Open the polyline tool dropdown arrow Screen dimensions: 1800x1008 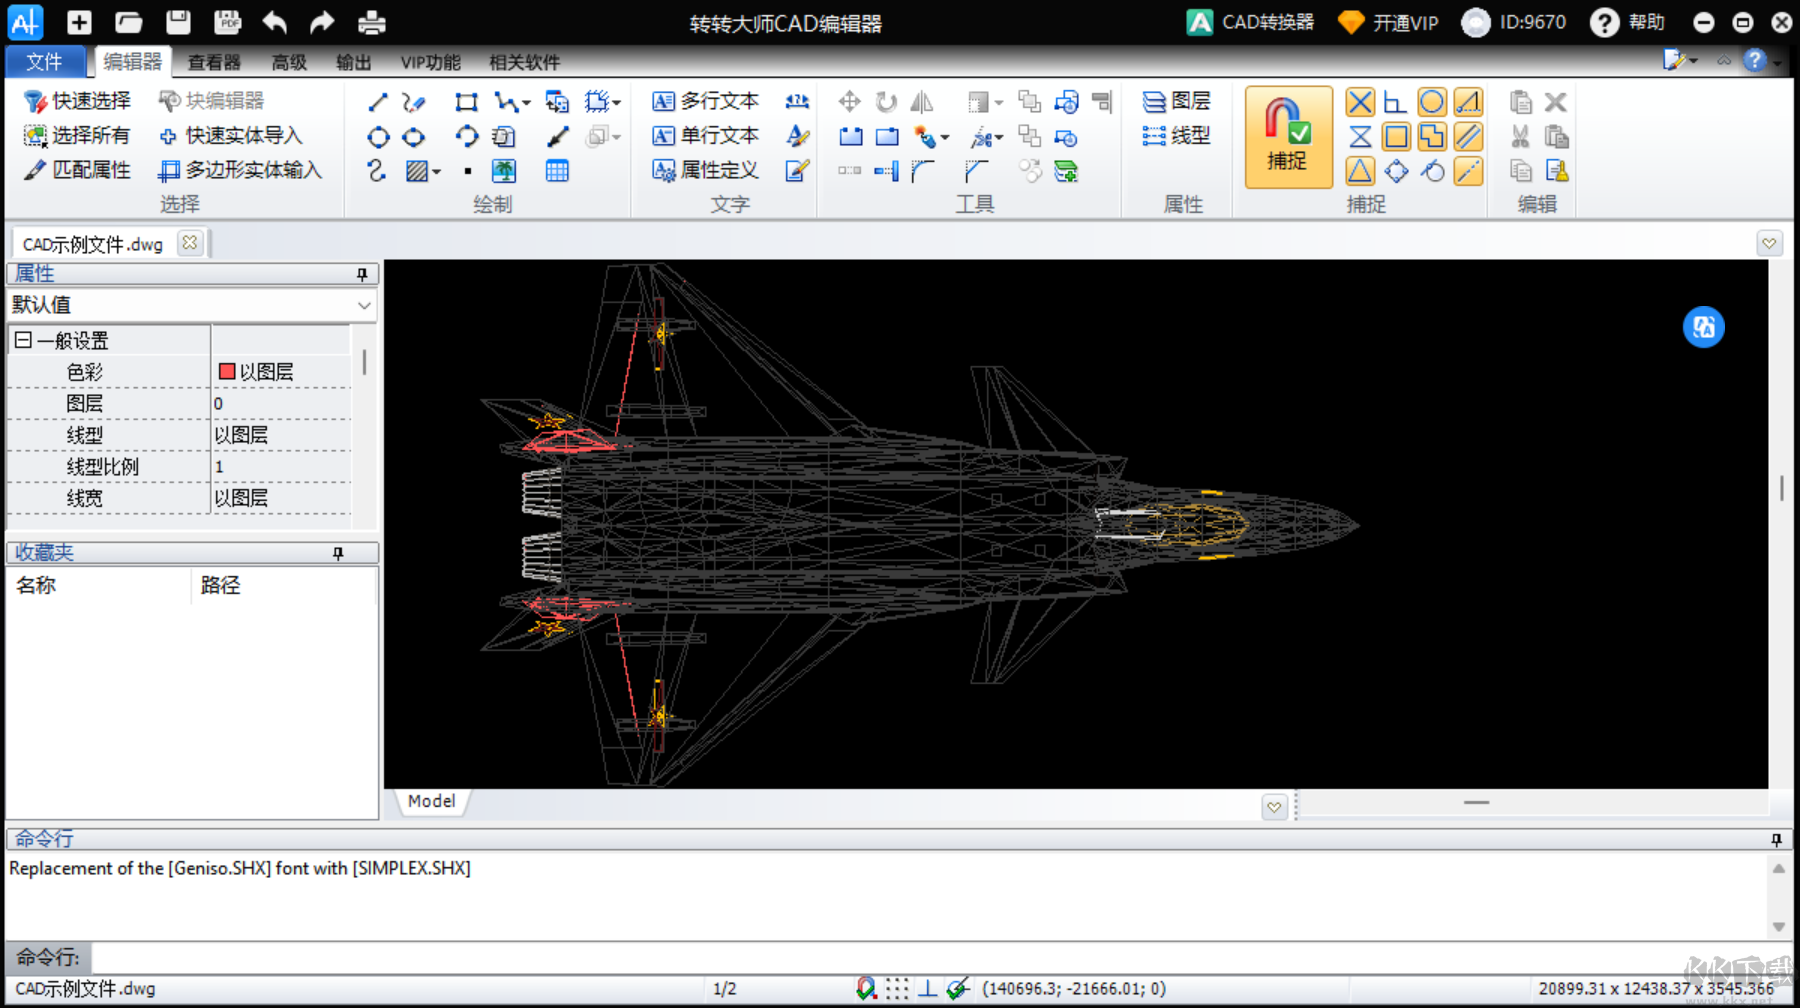[527, 103]
